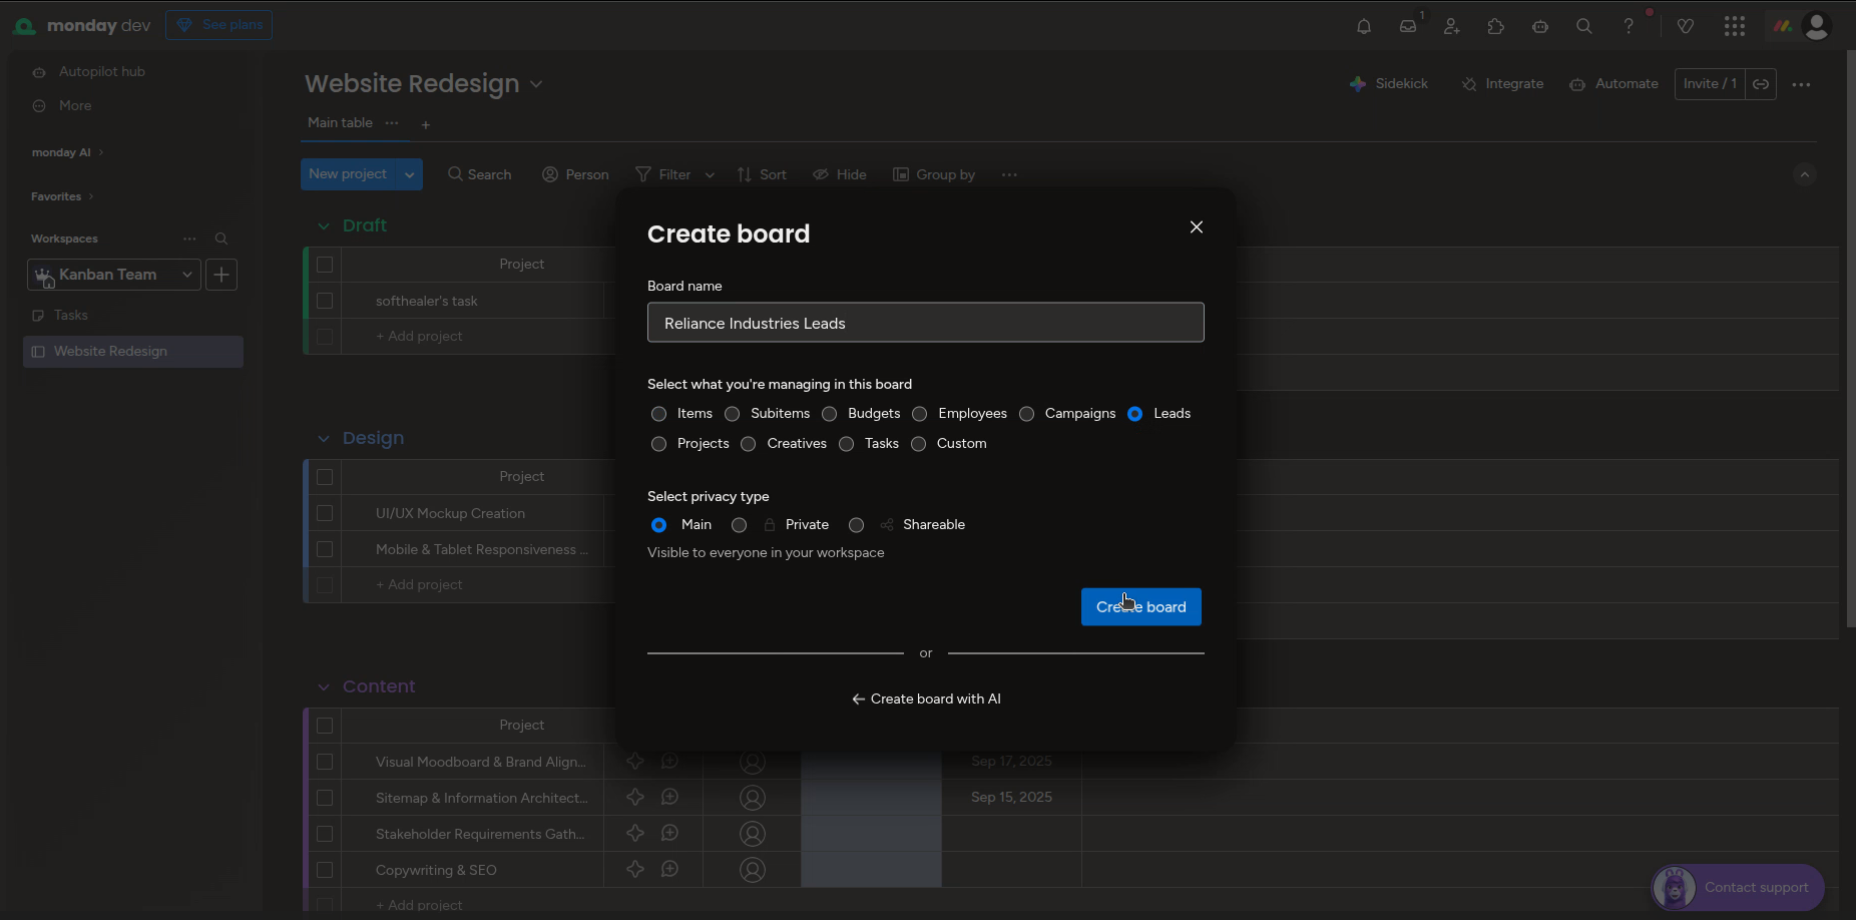Click the monday dev logo

point(82,26)
